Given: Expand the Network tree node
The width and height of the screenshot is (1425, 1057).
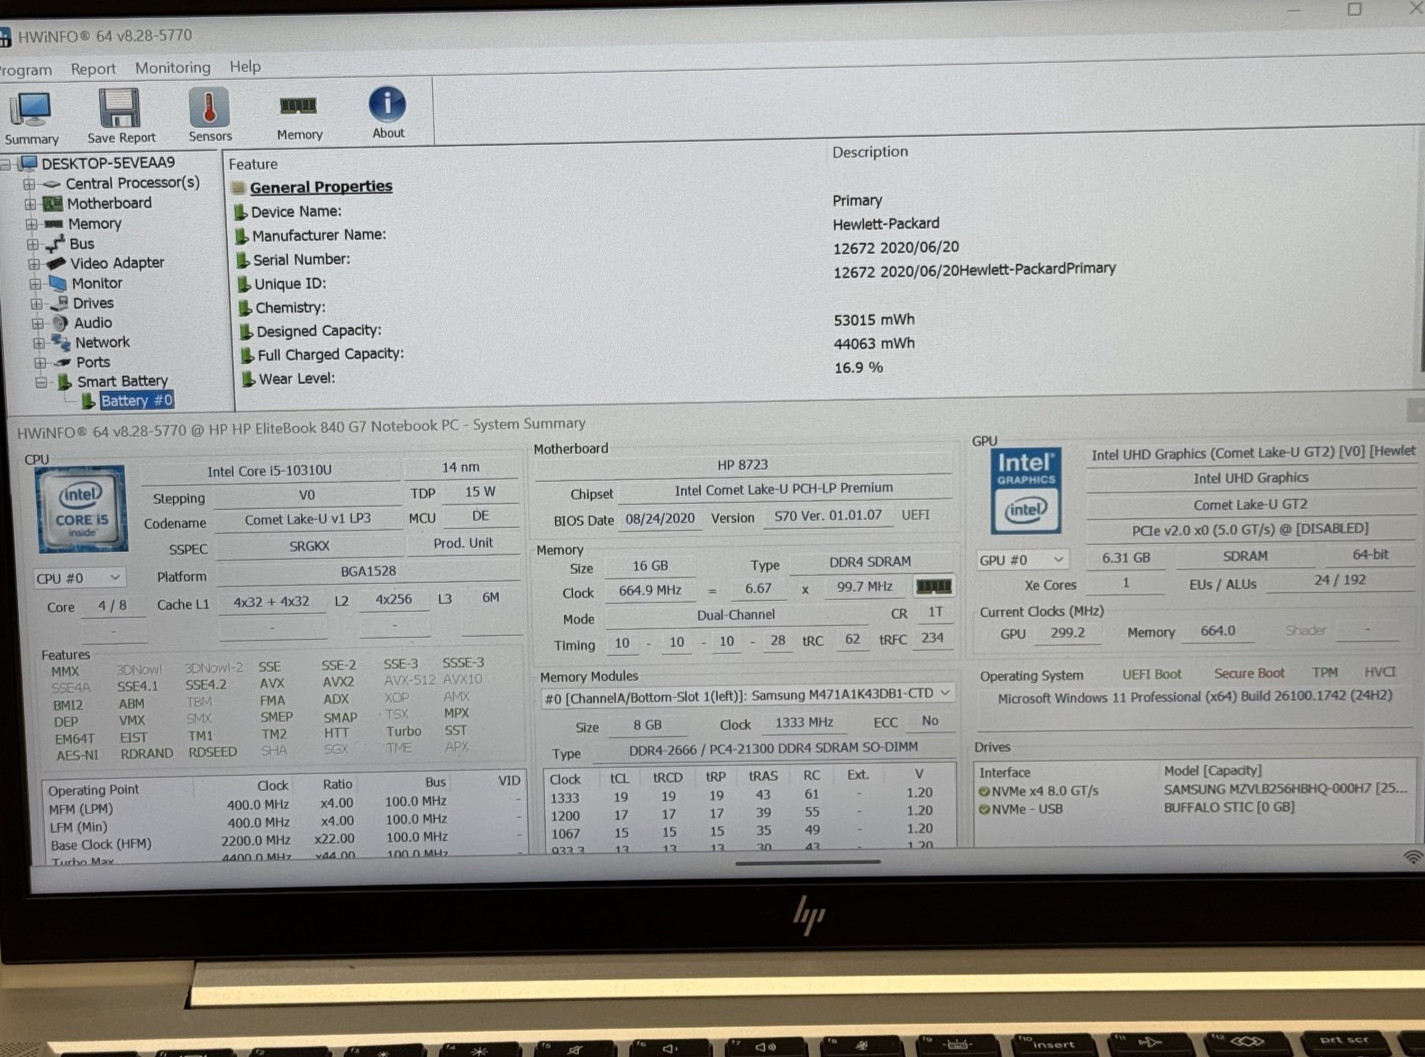Looking at the screenshot, I should click(38, 343).
